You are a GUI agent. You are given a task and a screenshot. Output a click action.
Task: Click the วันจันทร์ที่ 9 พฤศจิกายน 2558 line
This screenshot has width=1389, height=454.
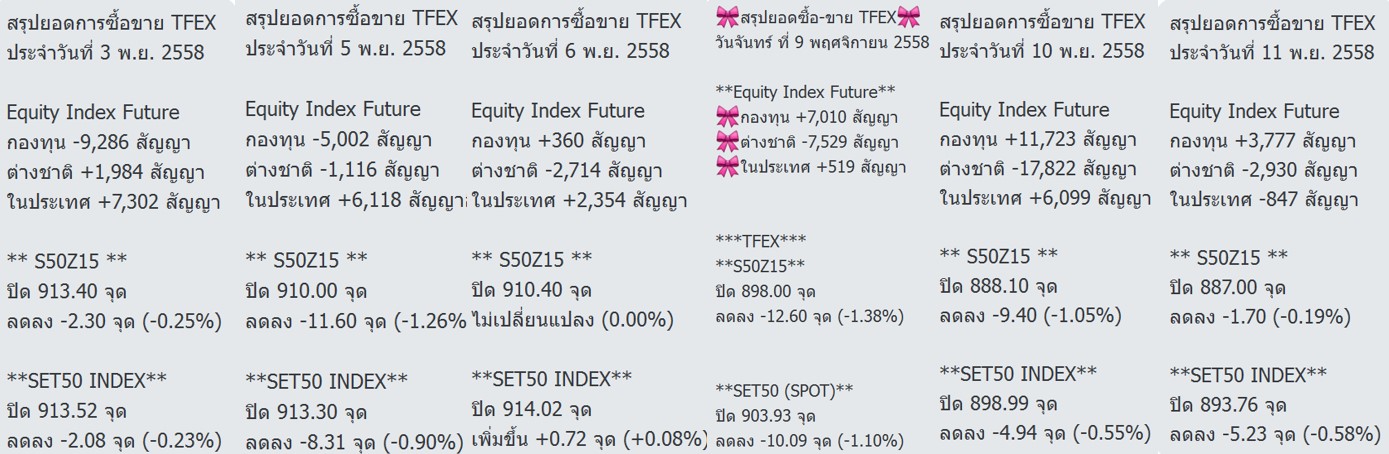pyautogui.click(x=823, y=43)
